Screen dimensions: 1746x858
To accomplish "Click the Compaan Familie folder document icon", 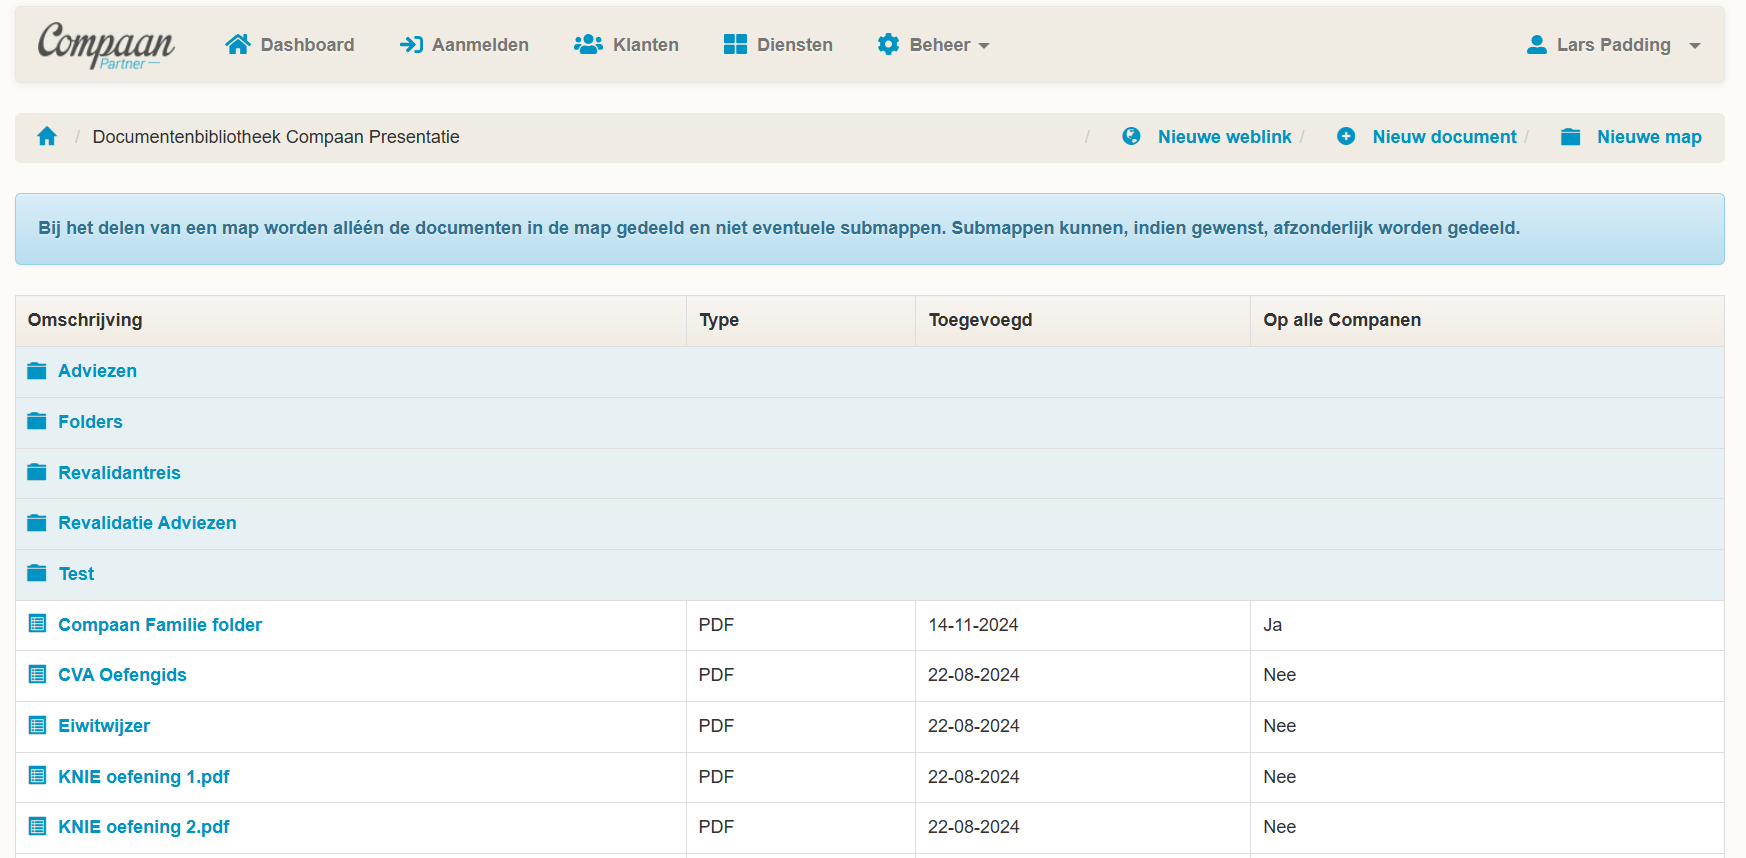I will point(38,624).
